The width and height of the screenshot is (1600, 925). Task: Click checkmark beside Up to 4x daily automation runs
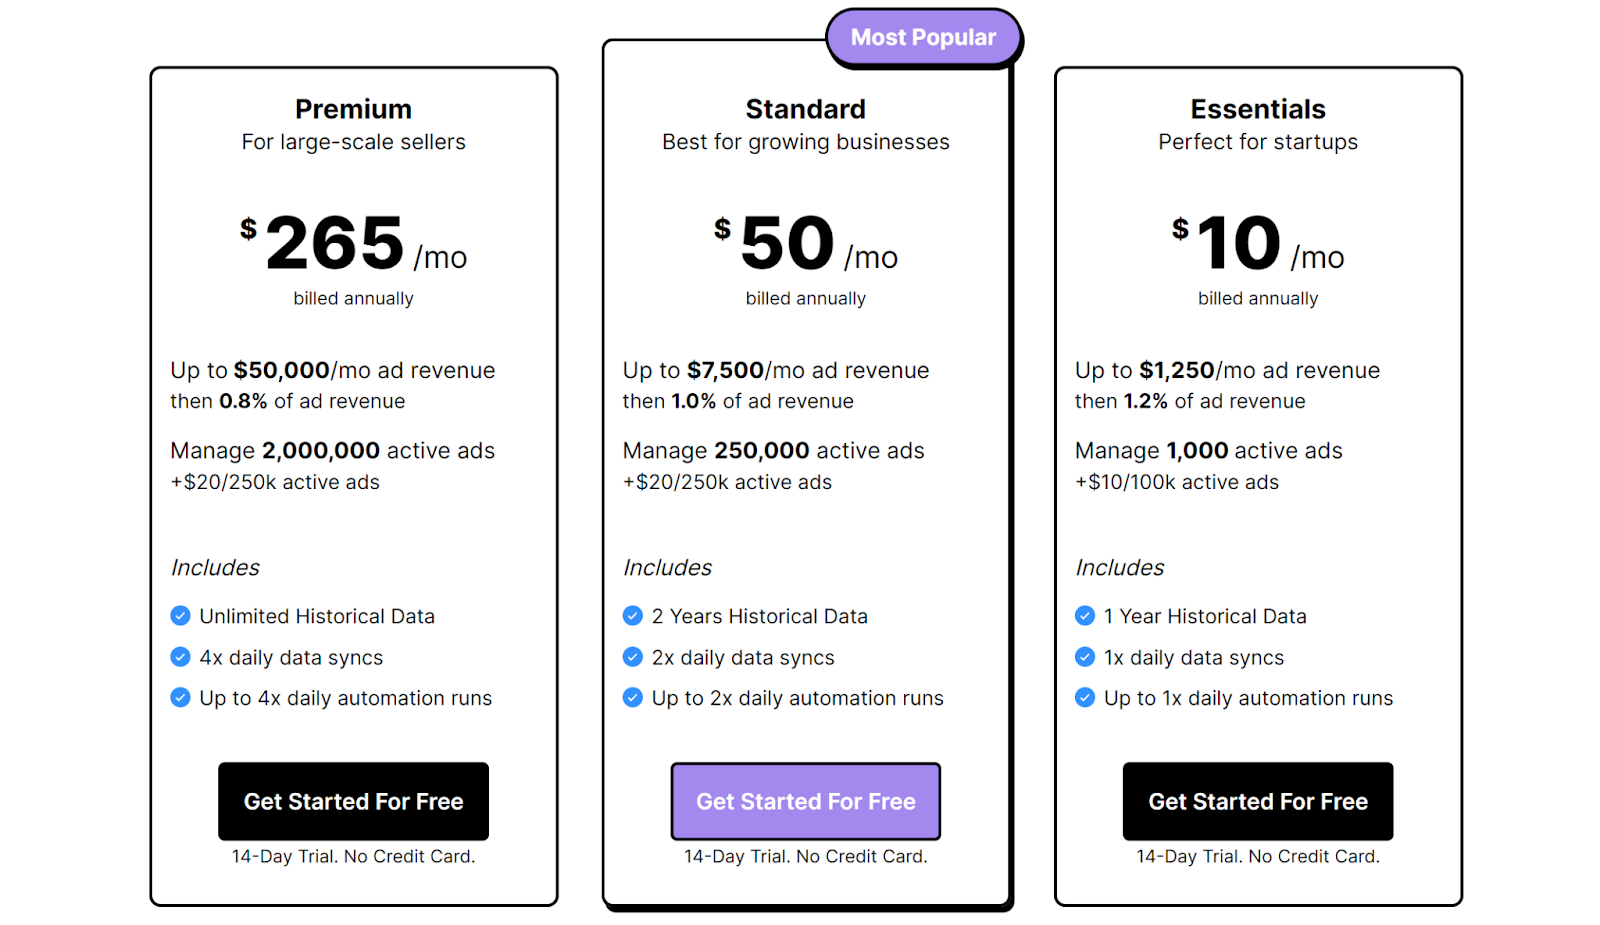pos(180,698)
